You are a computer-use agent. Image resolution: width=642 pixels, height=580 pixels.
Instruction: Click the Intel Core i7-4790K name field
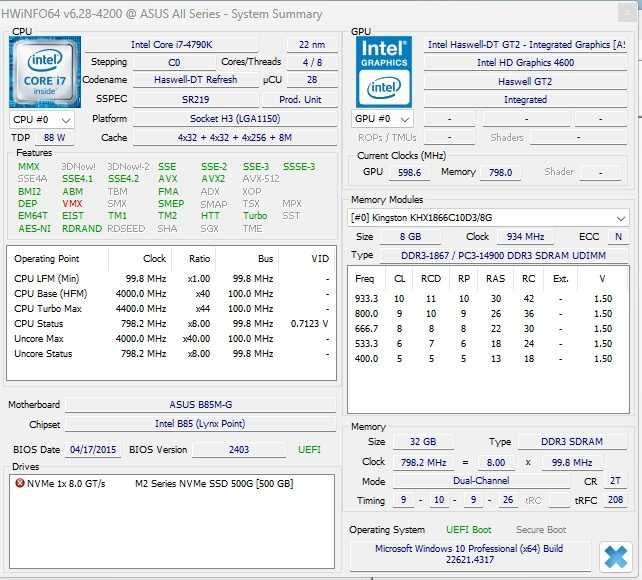pos(171,45)
